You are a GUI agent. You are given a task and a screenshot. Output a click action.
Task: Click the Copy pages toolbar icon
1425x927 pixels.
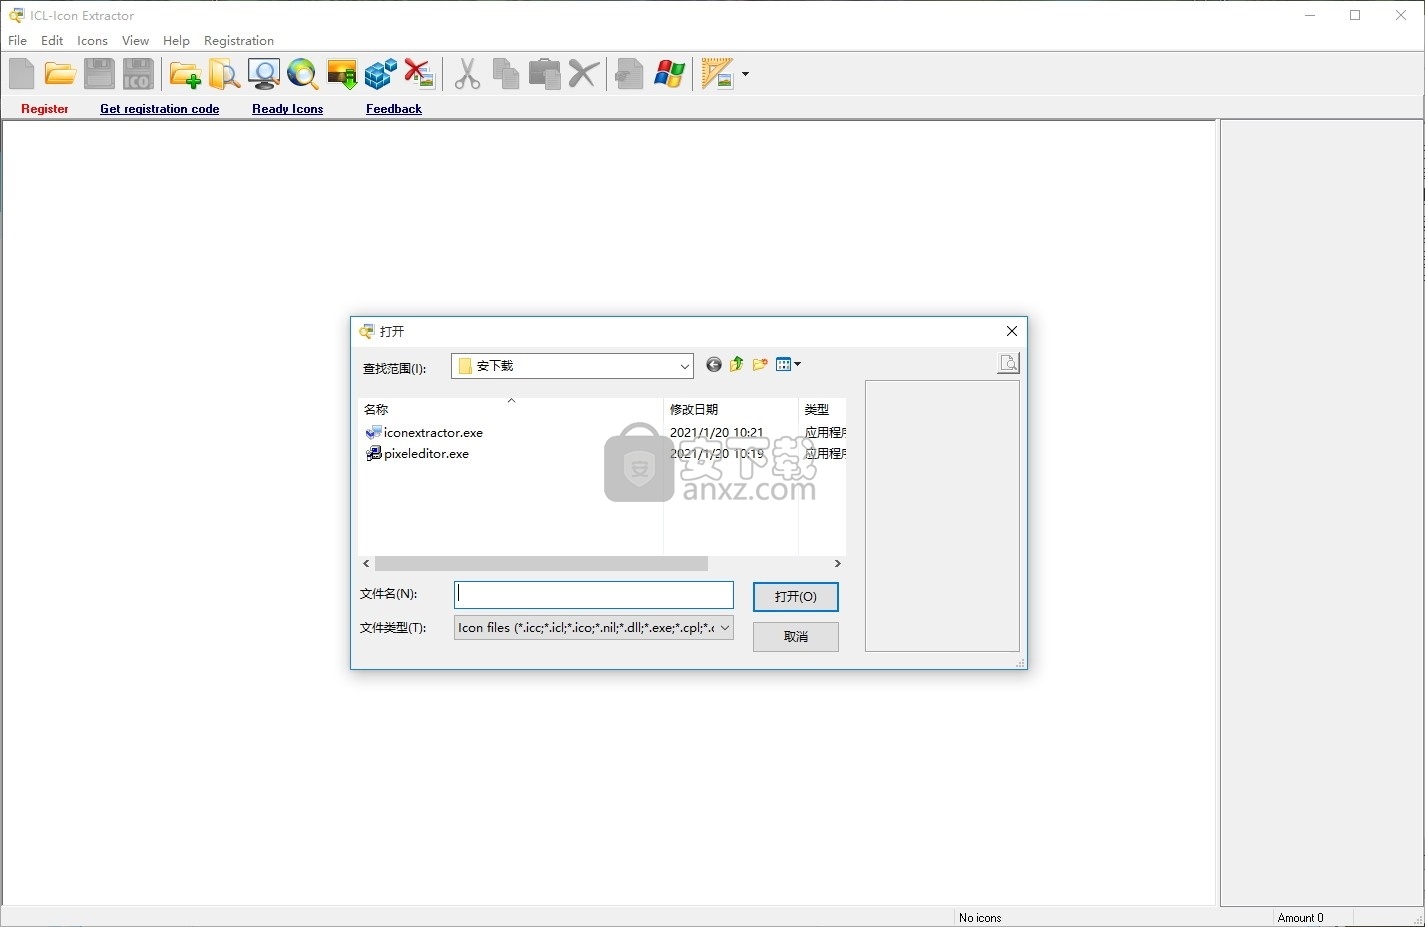(506, 74)
